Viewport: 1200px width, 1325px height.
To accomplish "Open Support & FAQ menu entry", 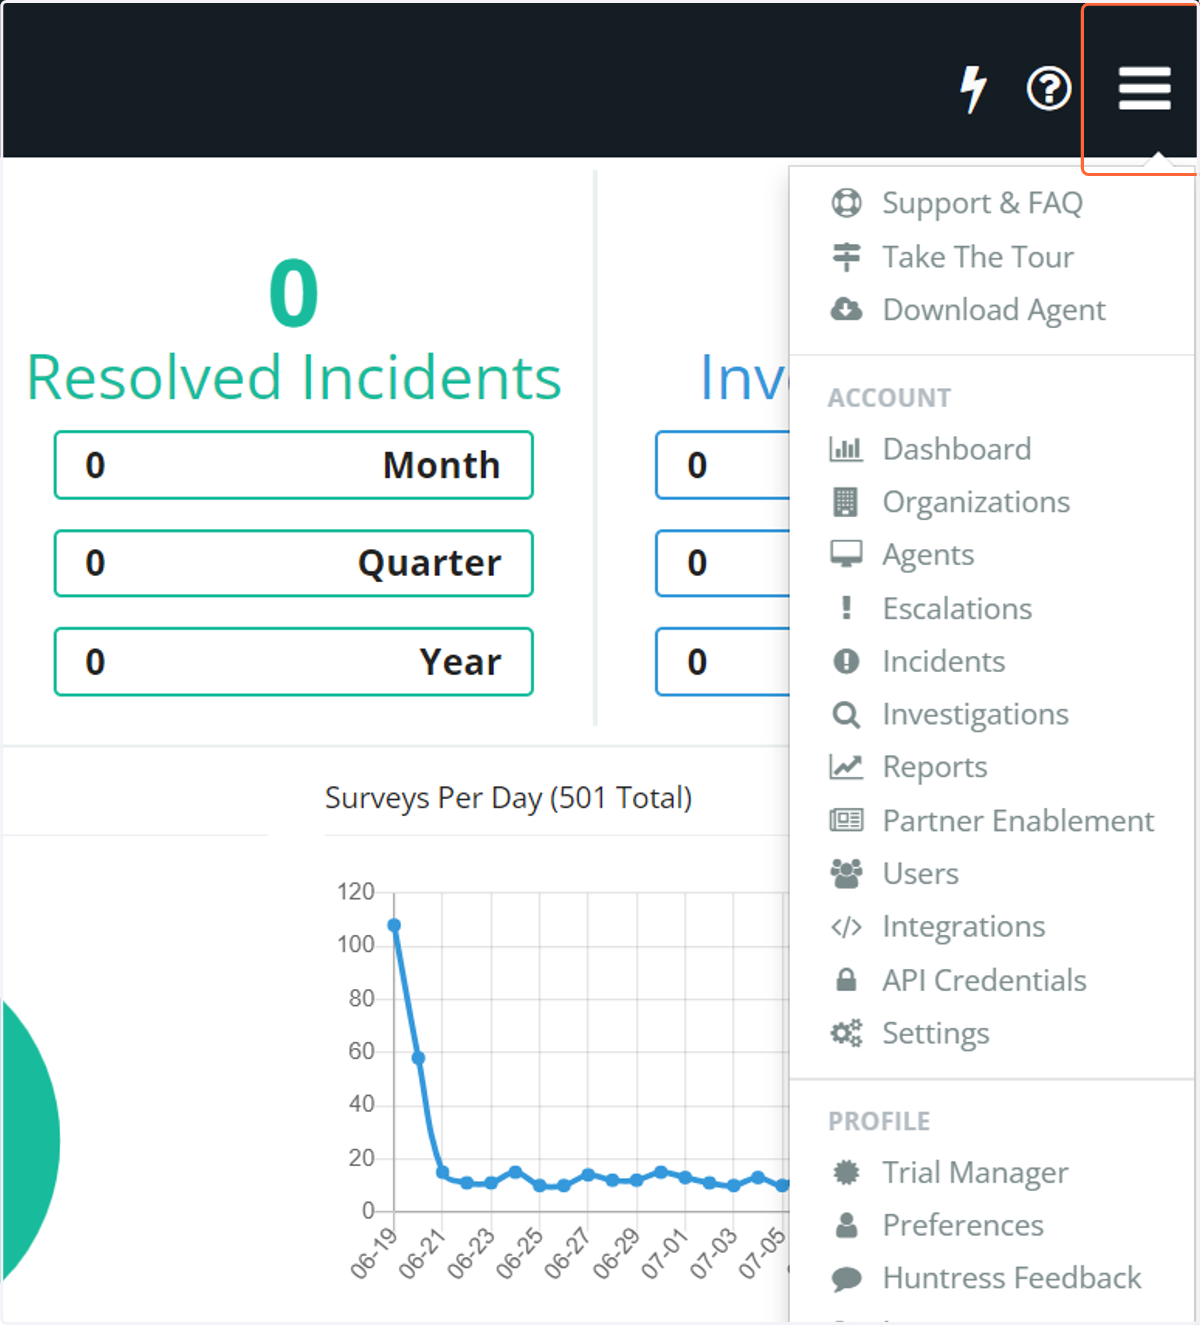I will 981,203.
